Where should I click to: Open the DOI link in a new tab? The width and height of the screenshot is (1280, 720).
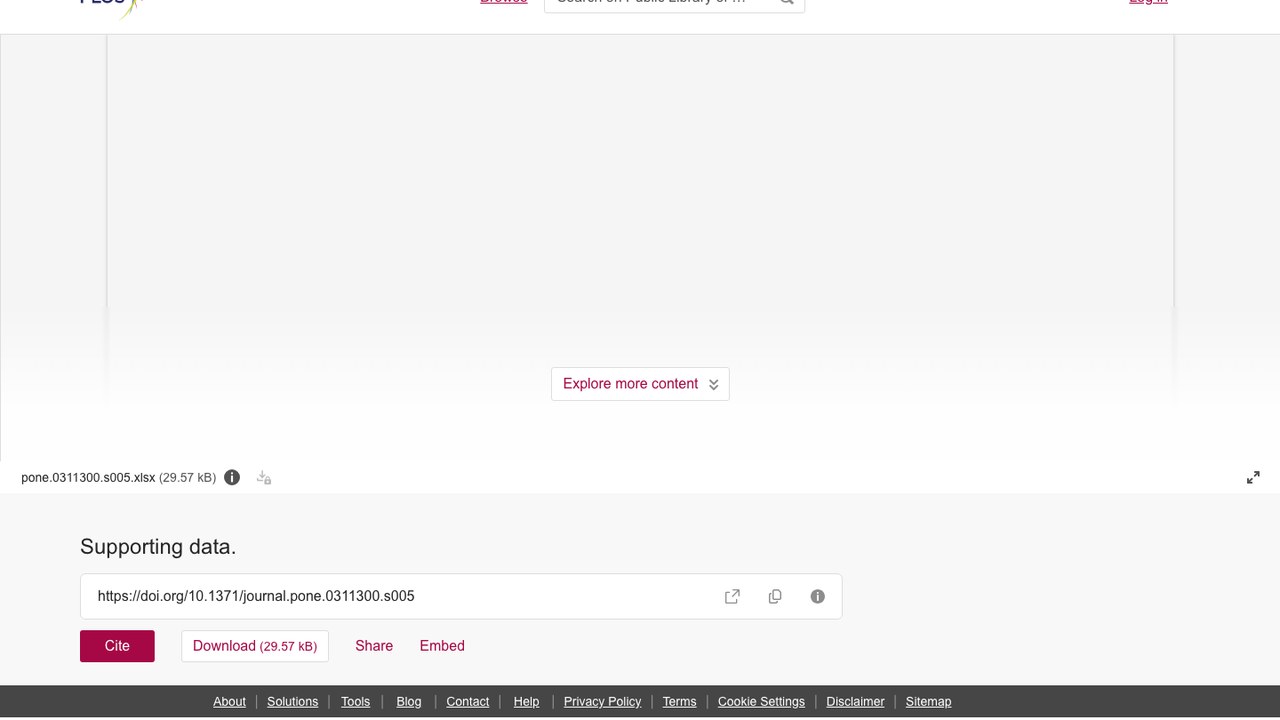[732, 596]
